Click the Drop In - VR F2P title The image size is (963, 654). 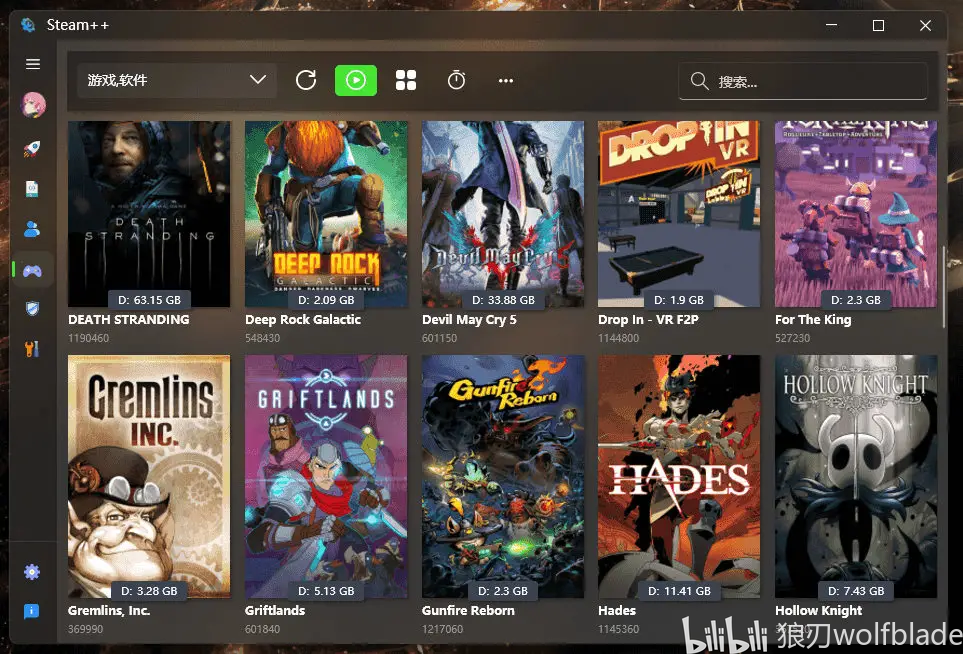pyautogui.click(x=649, y=319)
